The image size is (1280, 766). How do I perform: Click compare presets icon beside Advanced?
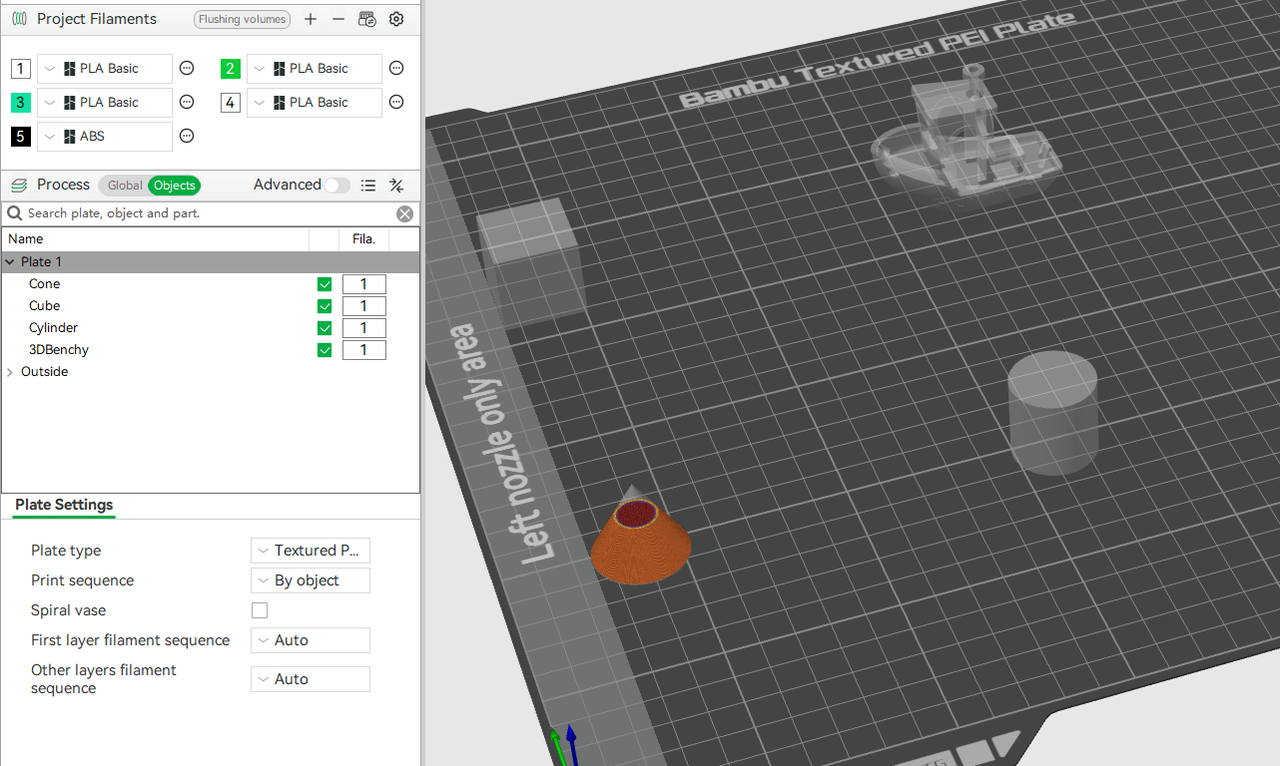[396, 185]
